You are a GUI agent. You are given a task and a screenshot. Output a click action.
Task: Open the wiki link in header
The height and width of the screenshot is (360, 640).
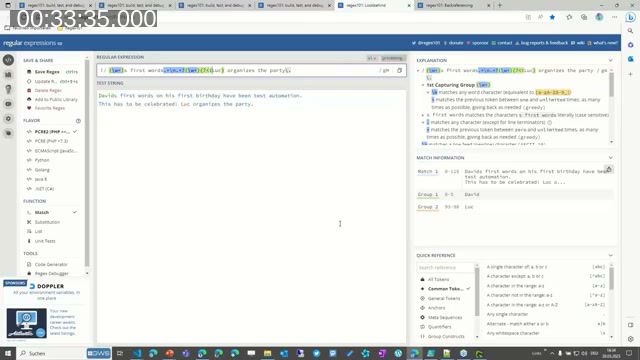point(578,43)
